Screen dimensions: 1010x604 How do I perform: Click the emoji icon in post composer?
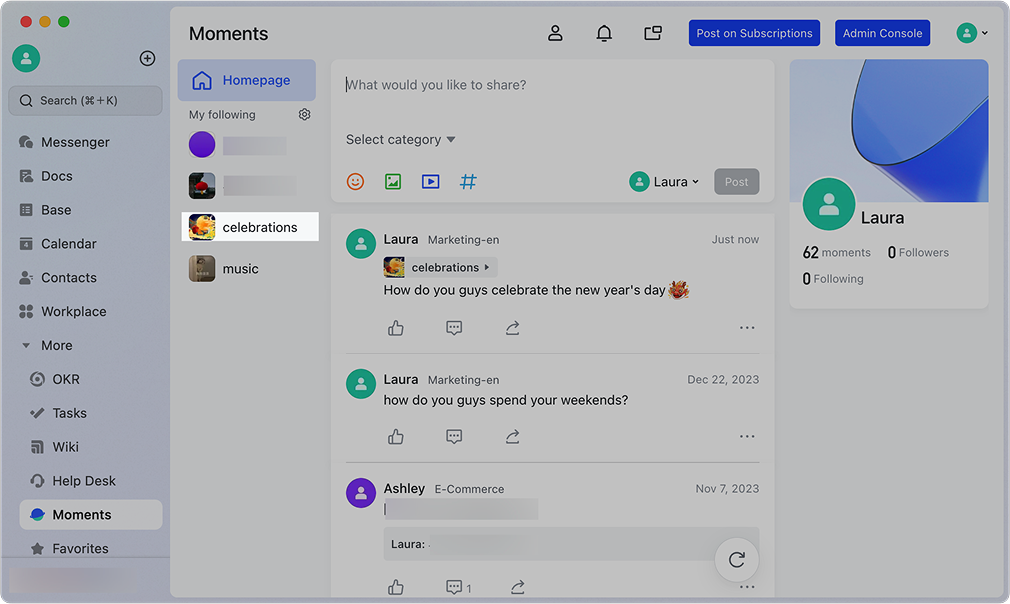(x=355, y=182)
